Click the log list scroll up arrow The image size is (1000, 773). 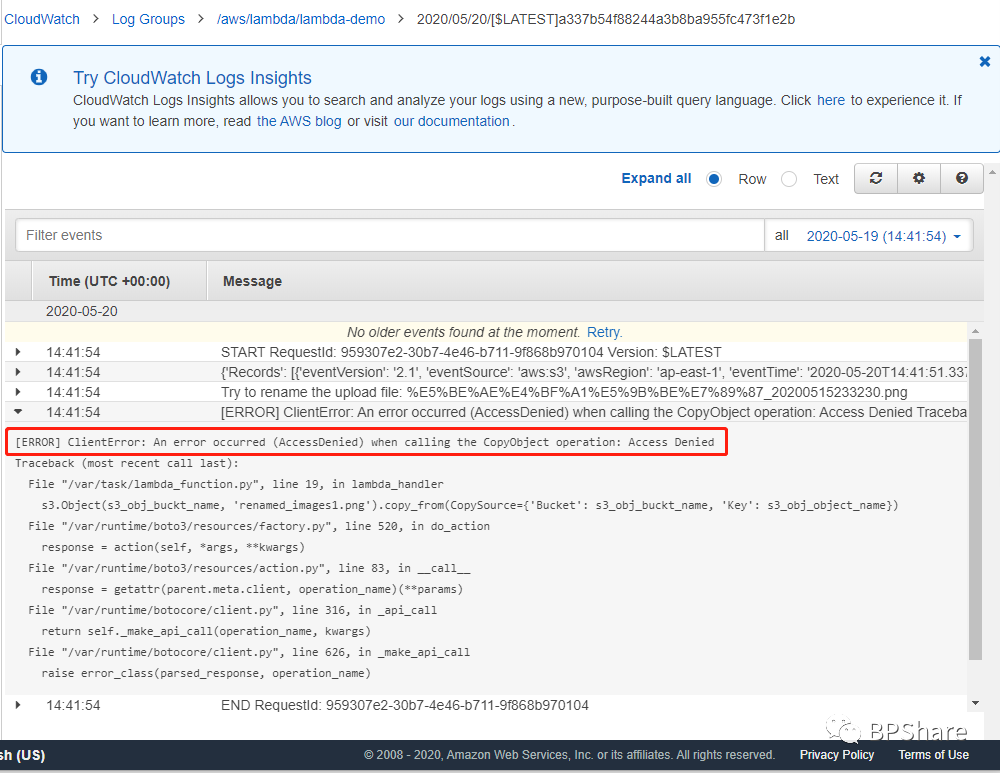pyautogui.click(x=975, y=331)
